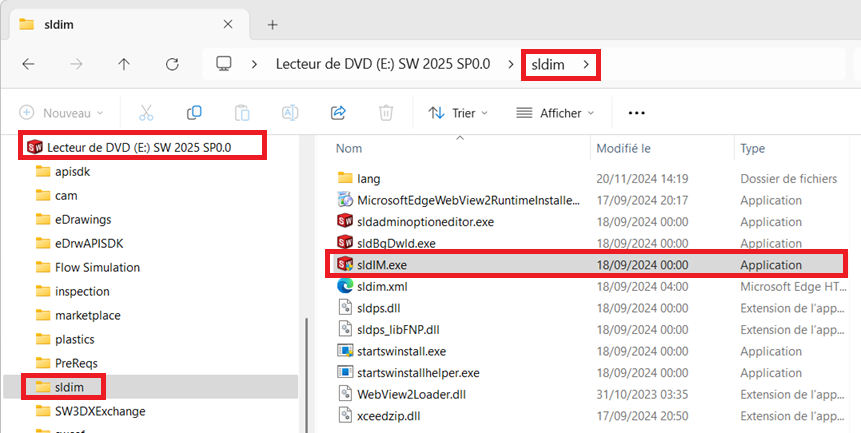Select xceedzip.dll file icon
This screenshot has height=433, width=861.
(x=345, y=415)
